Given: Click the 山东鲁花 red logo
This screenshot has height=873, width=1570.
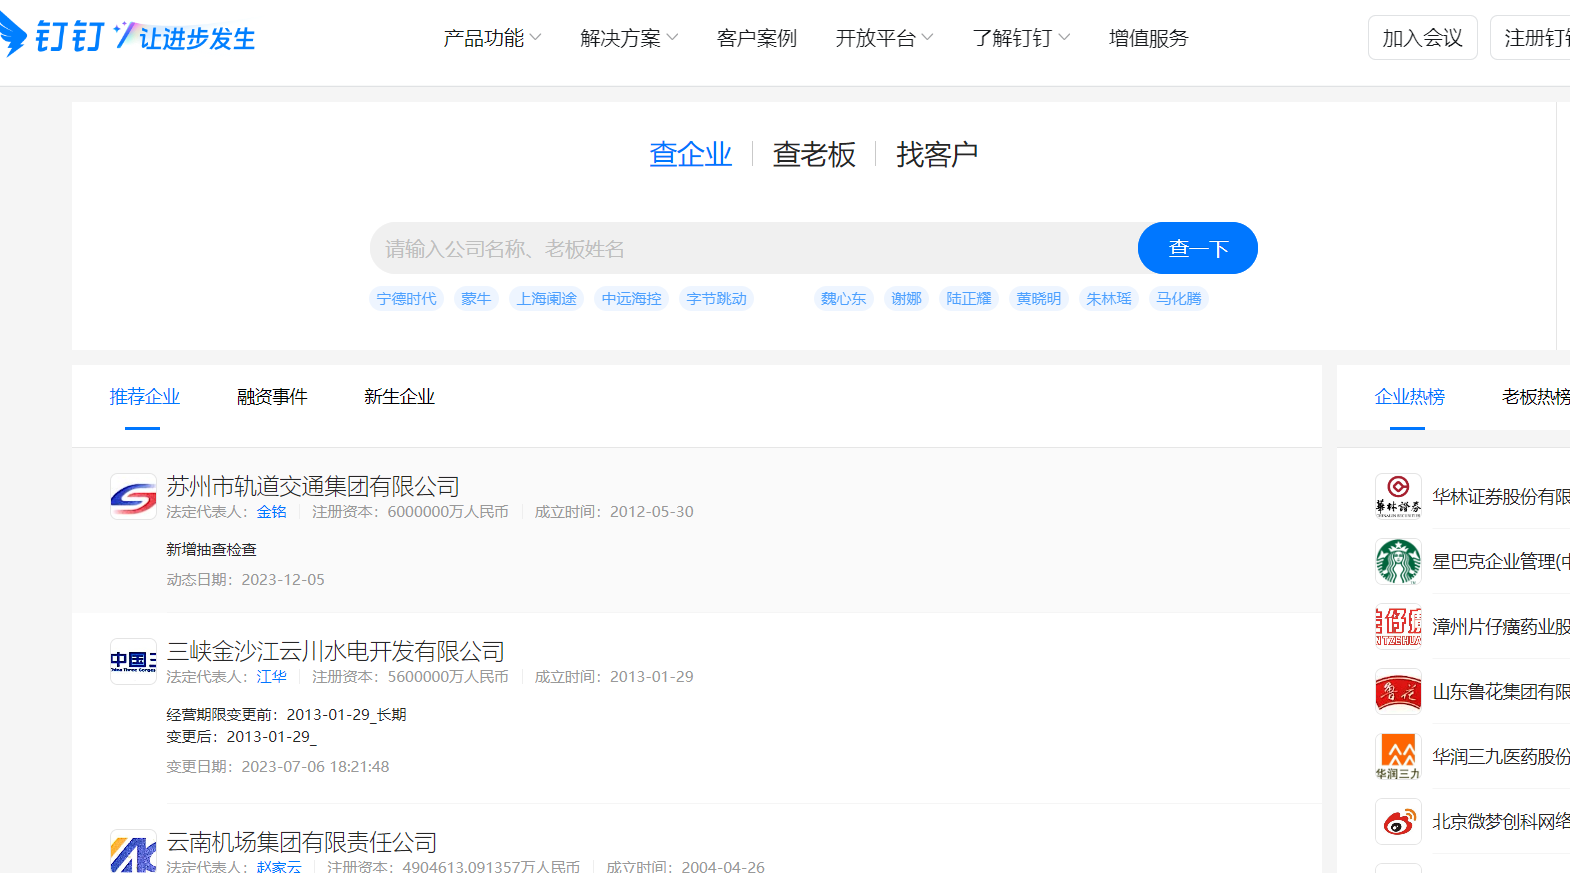Looking at the screenshot, I should pos(1398,691).
